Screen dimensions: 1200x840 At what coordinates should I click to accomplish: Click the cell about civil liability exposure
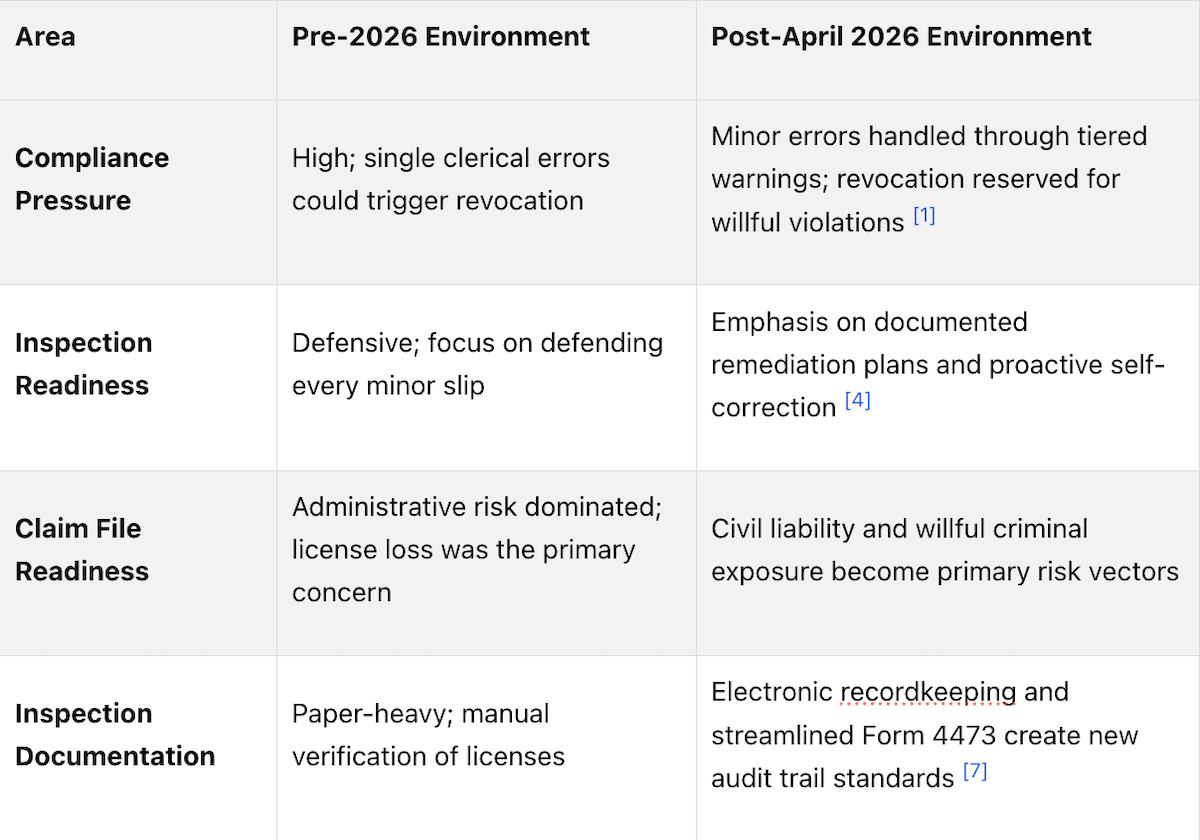coord(948,563)
